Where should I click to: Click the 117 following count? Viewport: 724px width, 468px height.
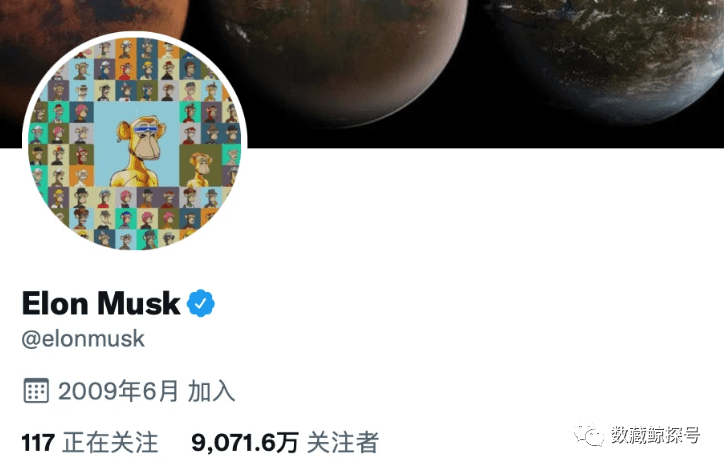[38, 443]
